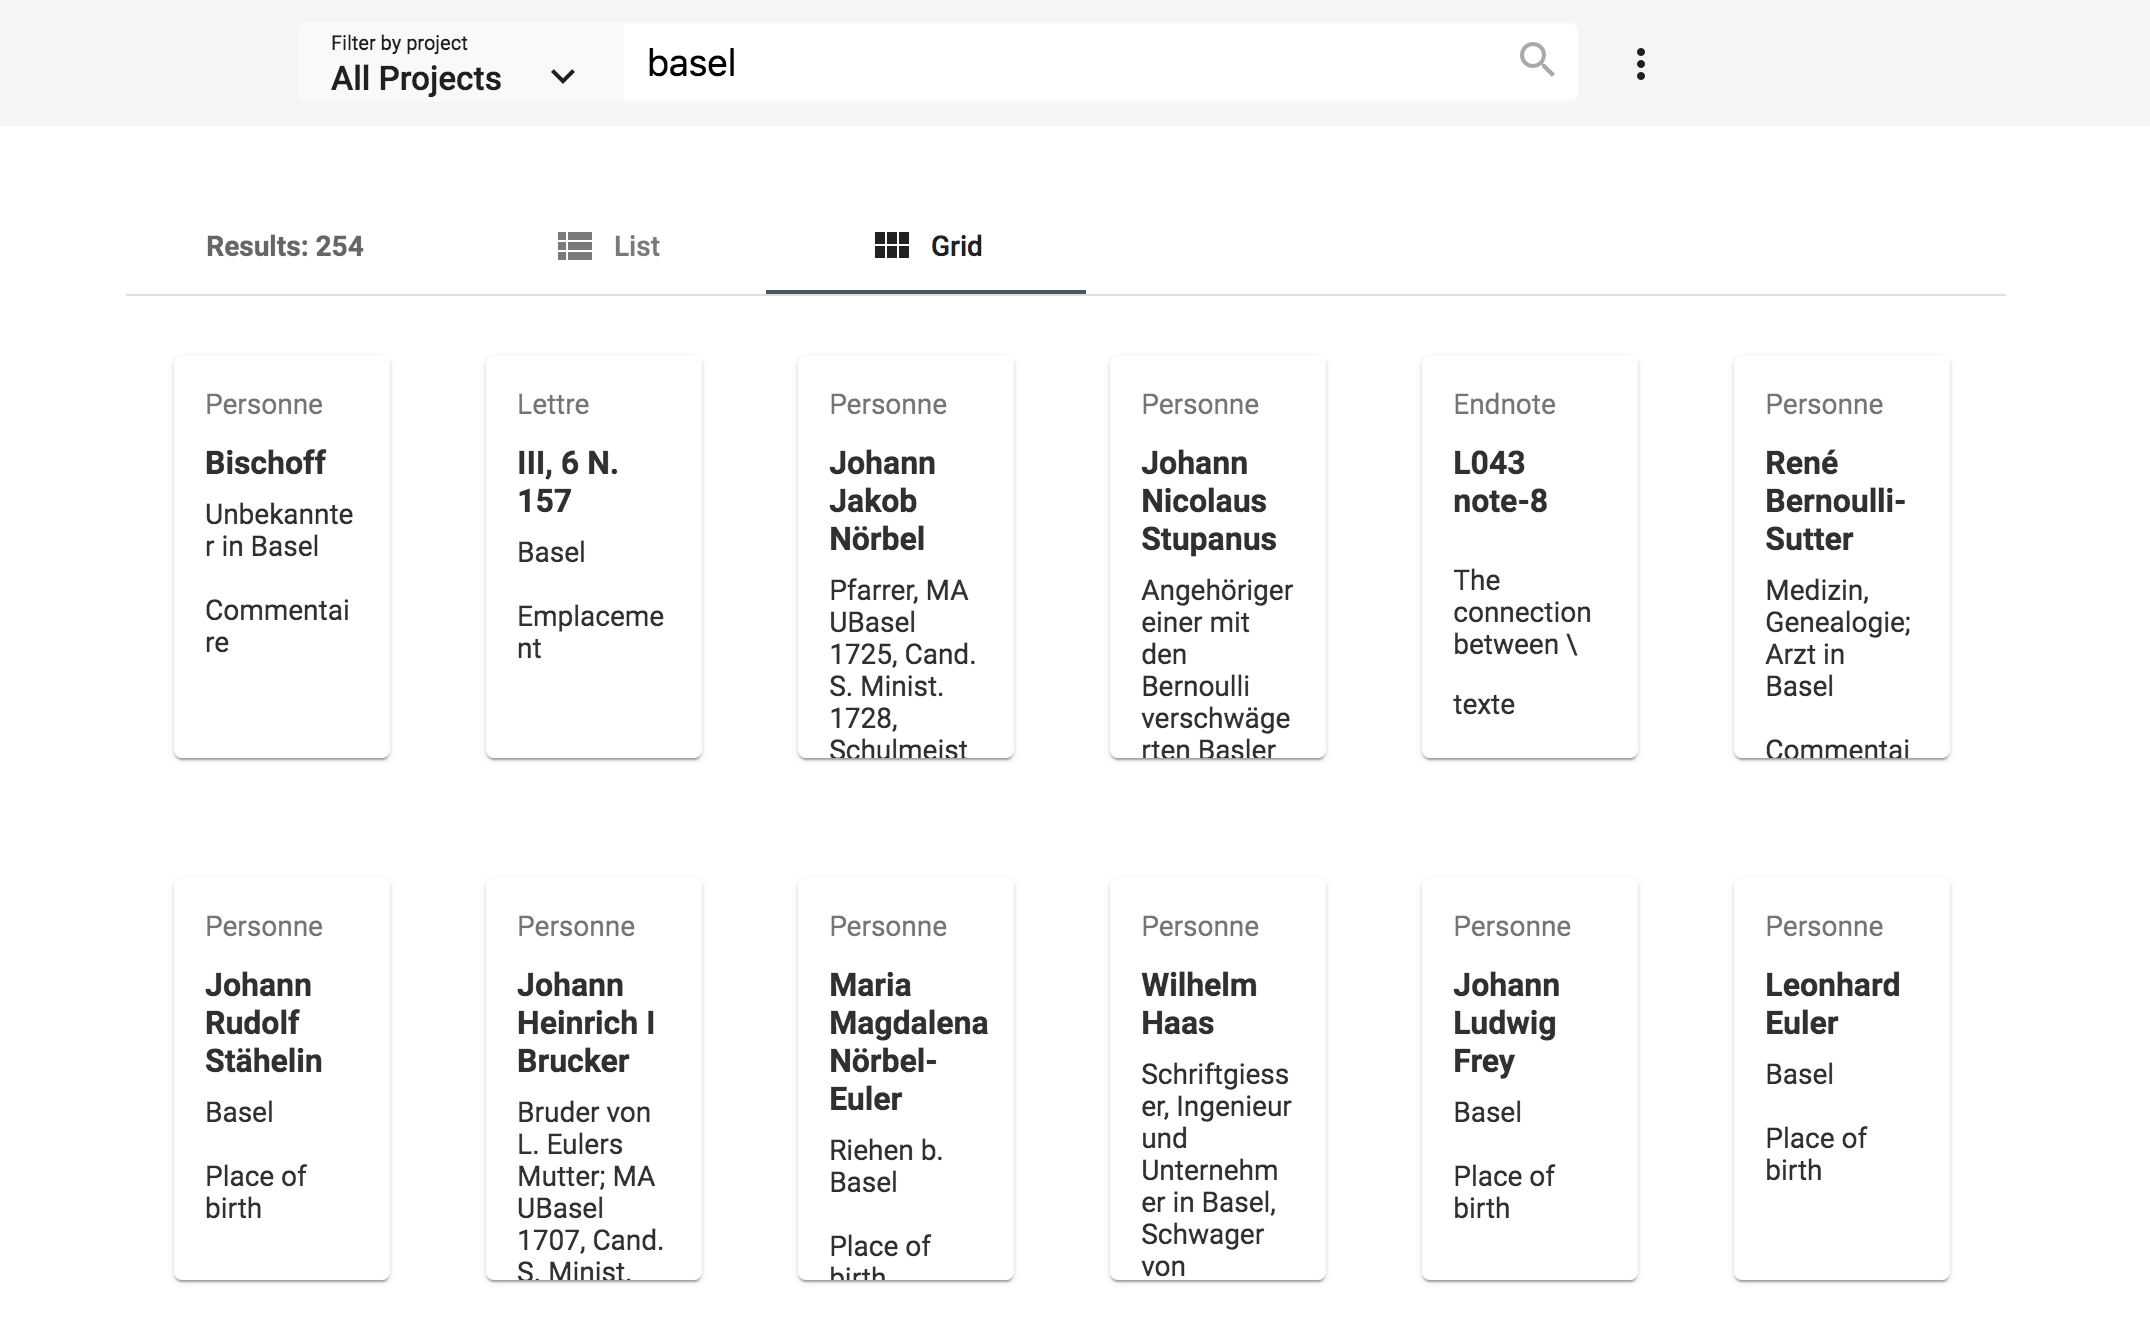
Task: Switch to List view icon
Action: [576, 246]
